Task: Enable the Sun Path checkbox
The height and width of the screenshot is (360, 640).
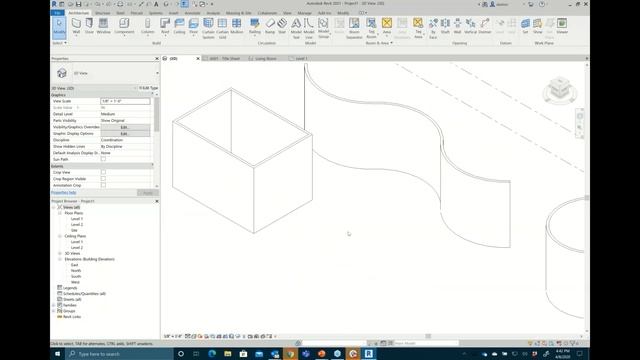Action: point(103,159)
